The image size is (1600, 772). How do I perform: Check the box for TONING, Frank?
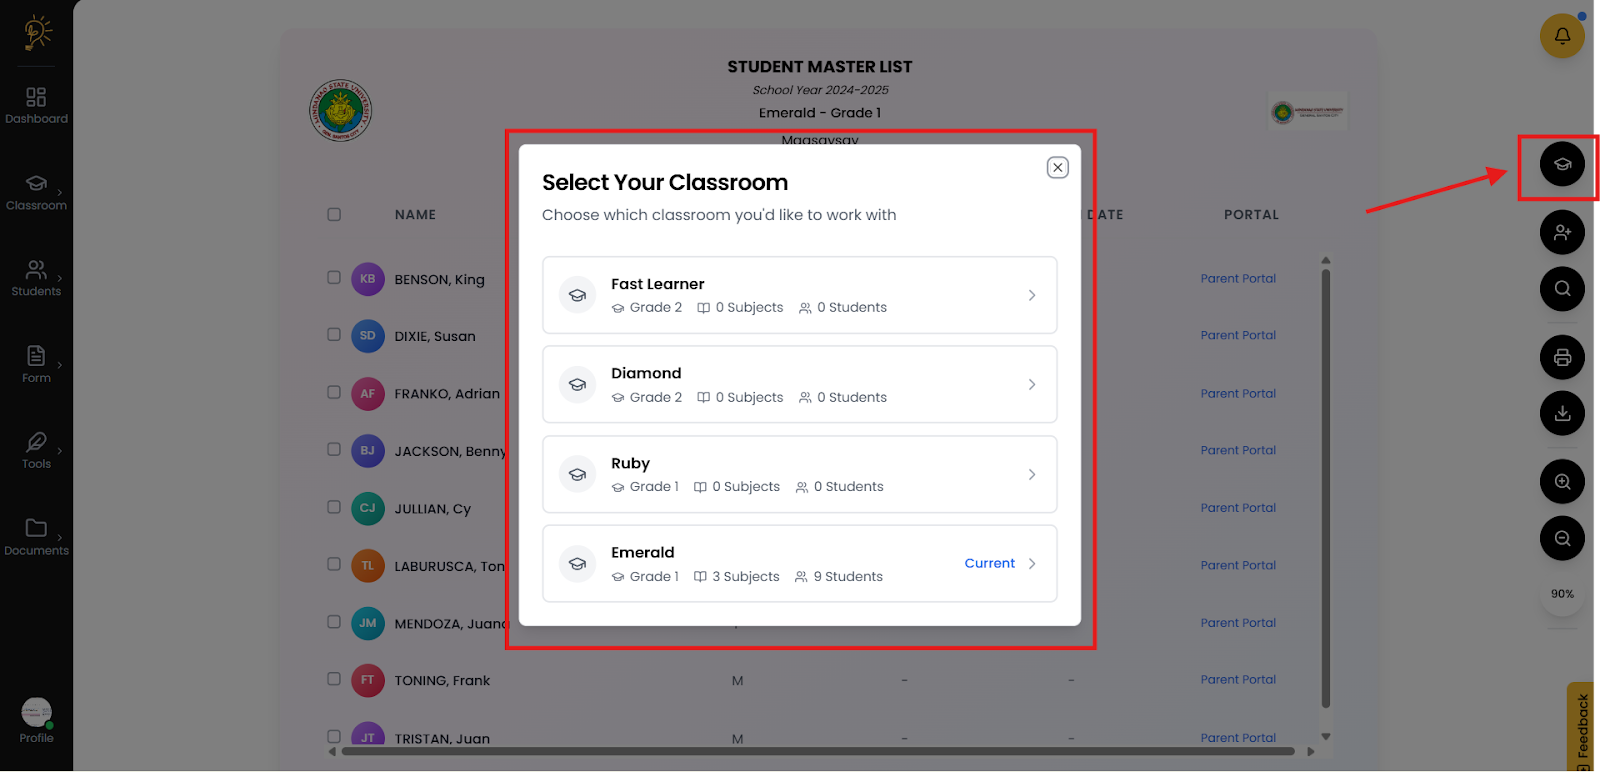pos(334,679)
